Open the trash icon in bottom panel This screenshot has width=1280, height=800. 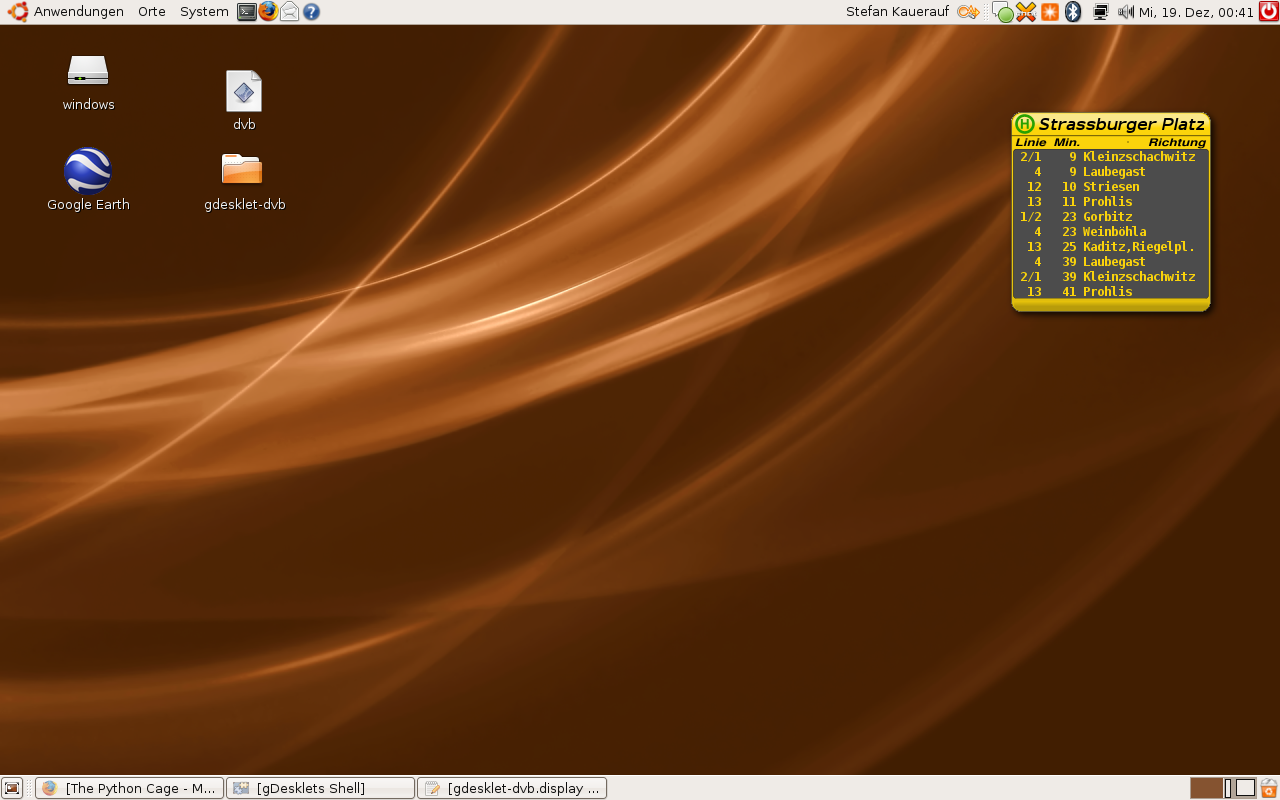click(x=1269, y=788)
